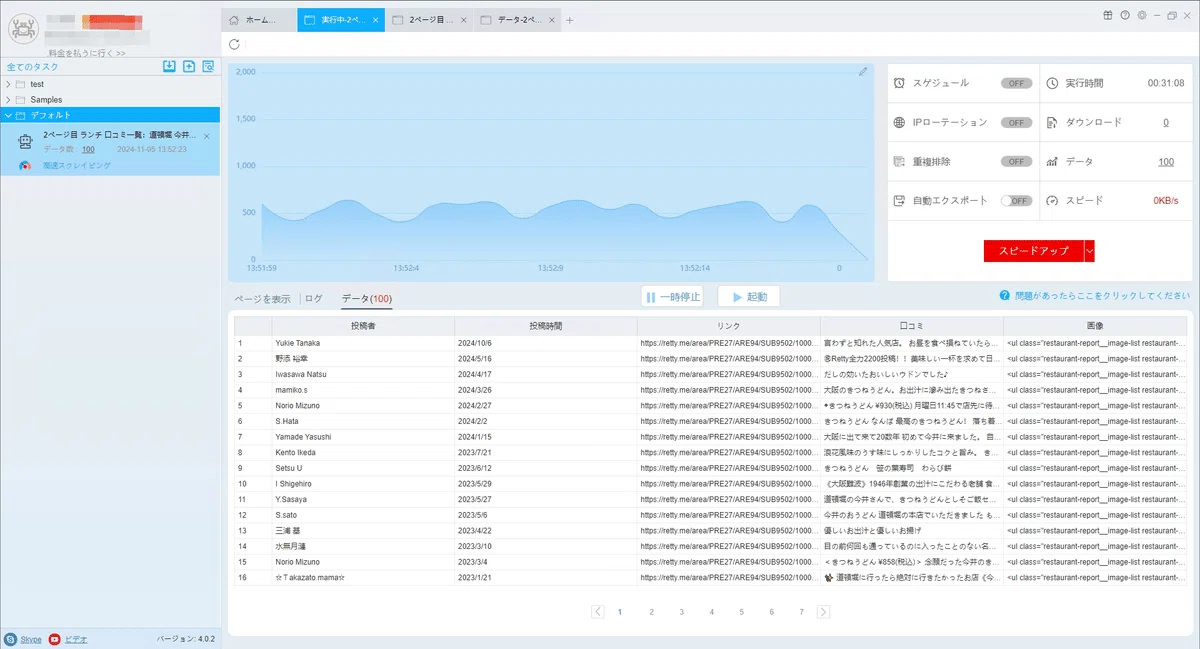Click the robot icon of the running task
This screenshot has height=649, width=1200.
click(26, 142)
